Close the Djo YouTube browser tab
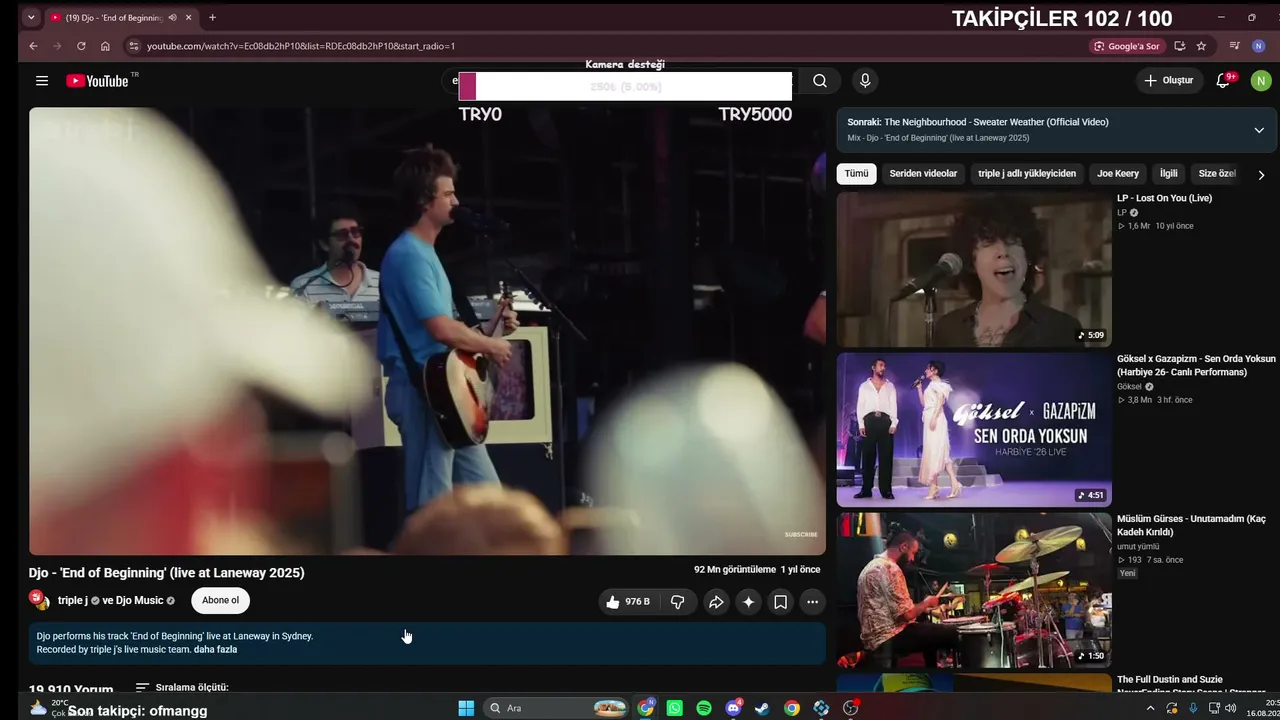The height and width of the screenshot is (720, 1280). pyautogui.click(x=190, y=17)
